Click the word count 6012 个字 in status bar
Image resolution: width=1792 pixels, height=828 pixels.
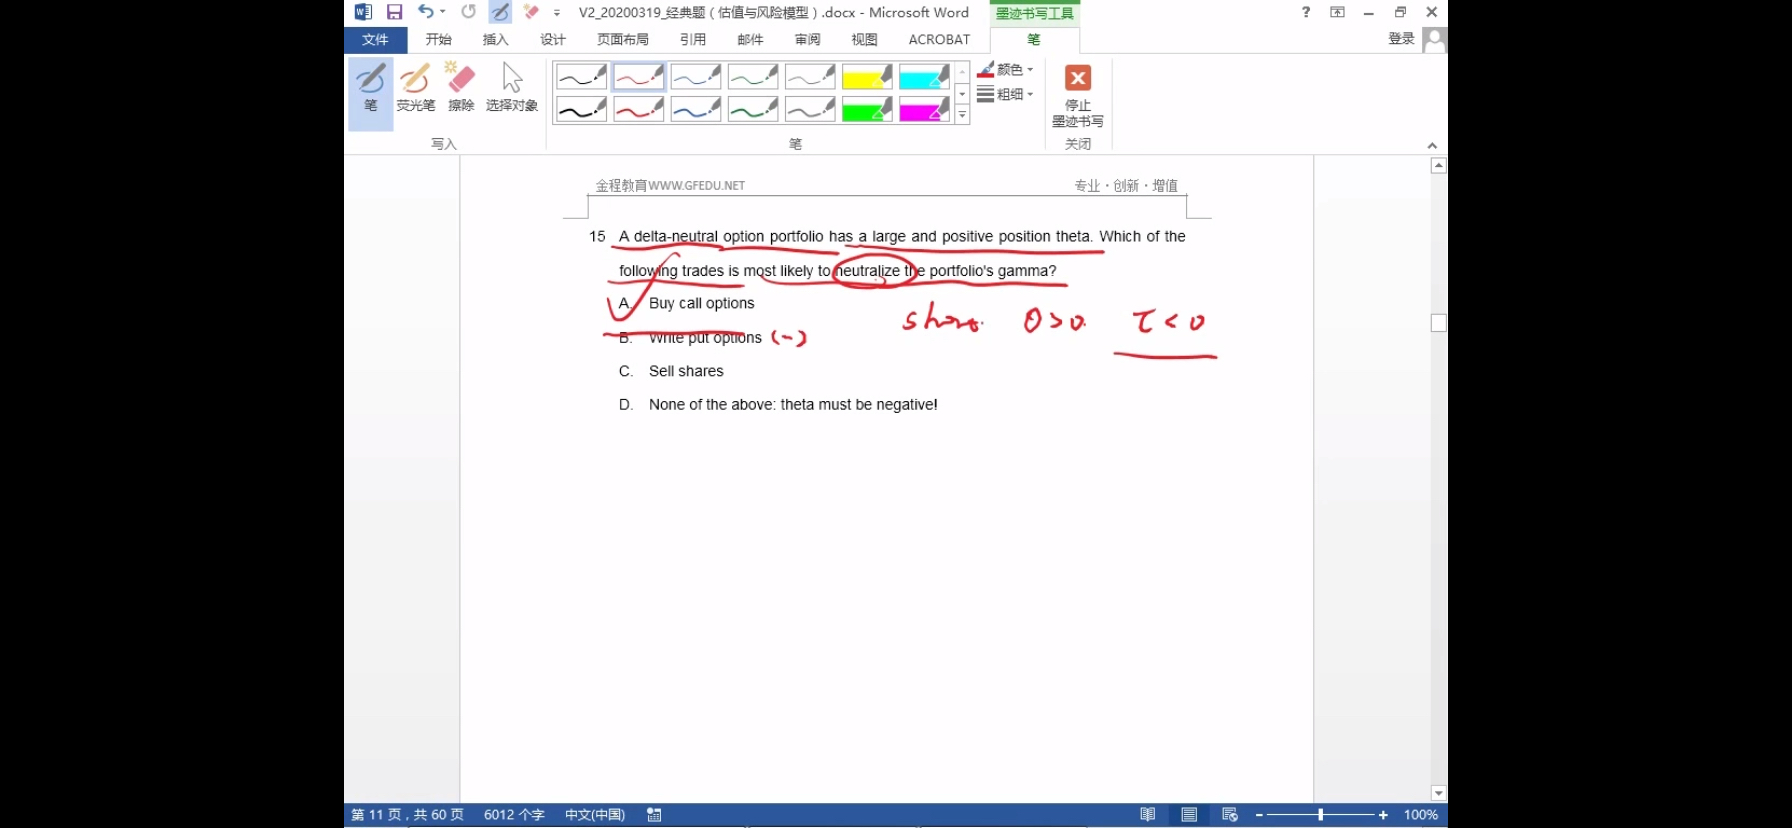click(x=514, y=815)
